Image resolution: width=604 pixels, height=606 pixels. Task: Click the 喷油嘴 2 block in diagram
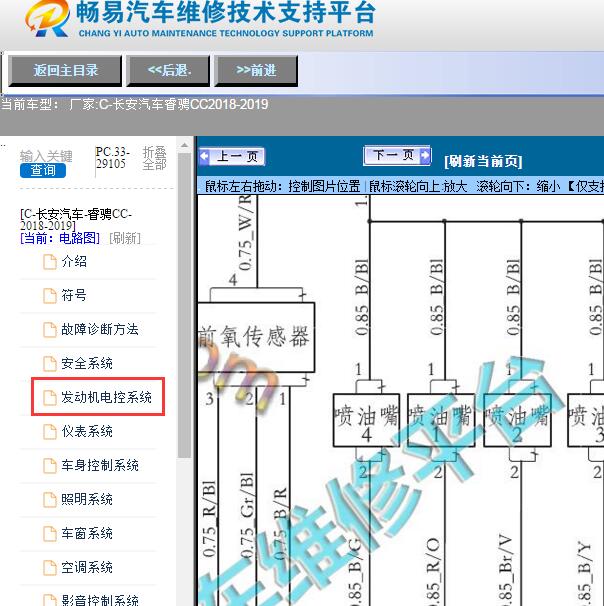coord(517,420)
